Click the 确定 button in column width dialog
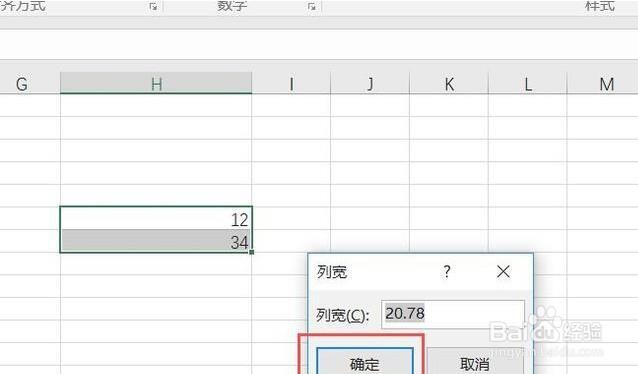 coord(365,361)
